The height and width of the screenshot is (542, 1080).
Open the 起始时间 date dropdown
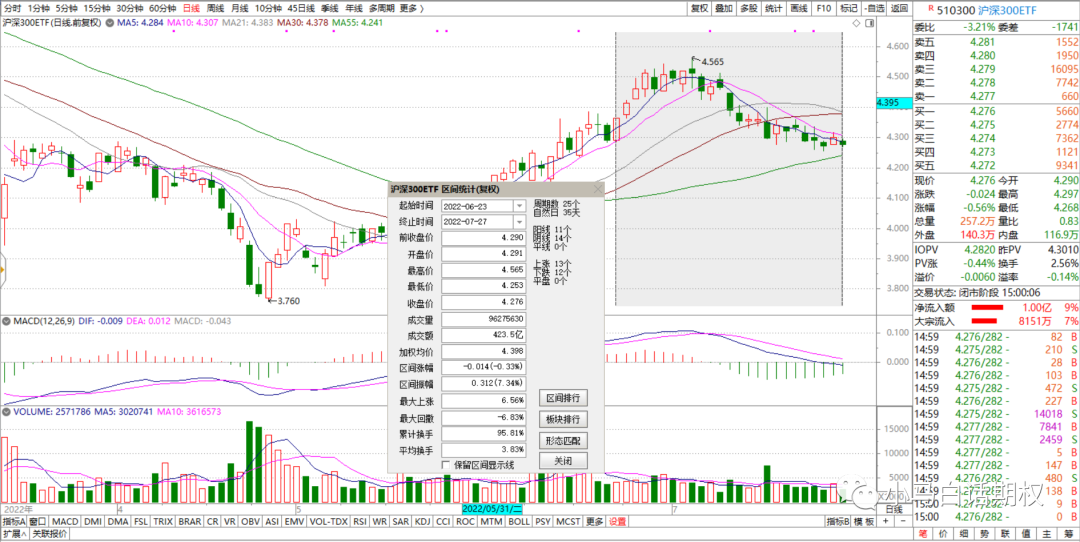pyautogui.click(x=518, y=206)
